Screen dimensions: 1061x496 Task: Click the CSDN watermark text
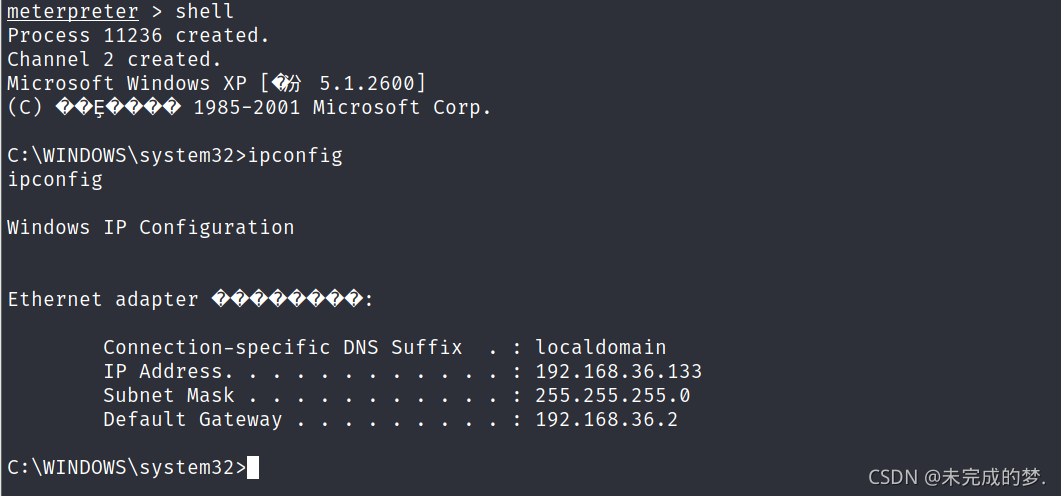(x=957, y=477)
